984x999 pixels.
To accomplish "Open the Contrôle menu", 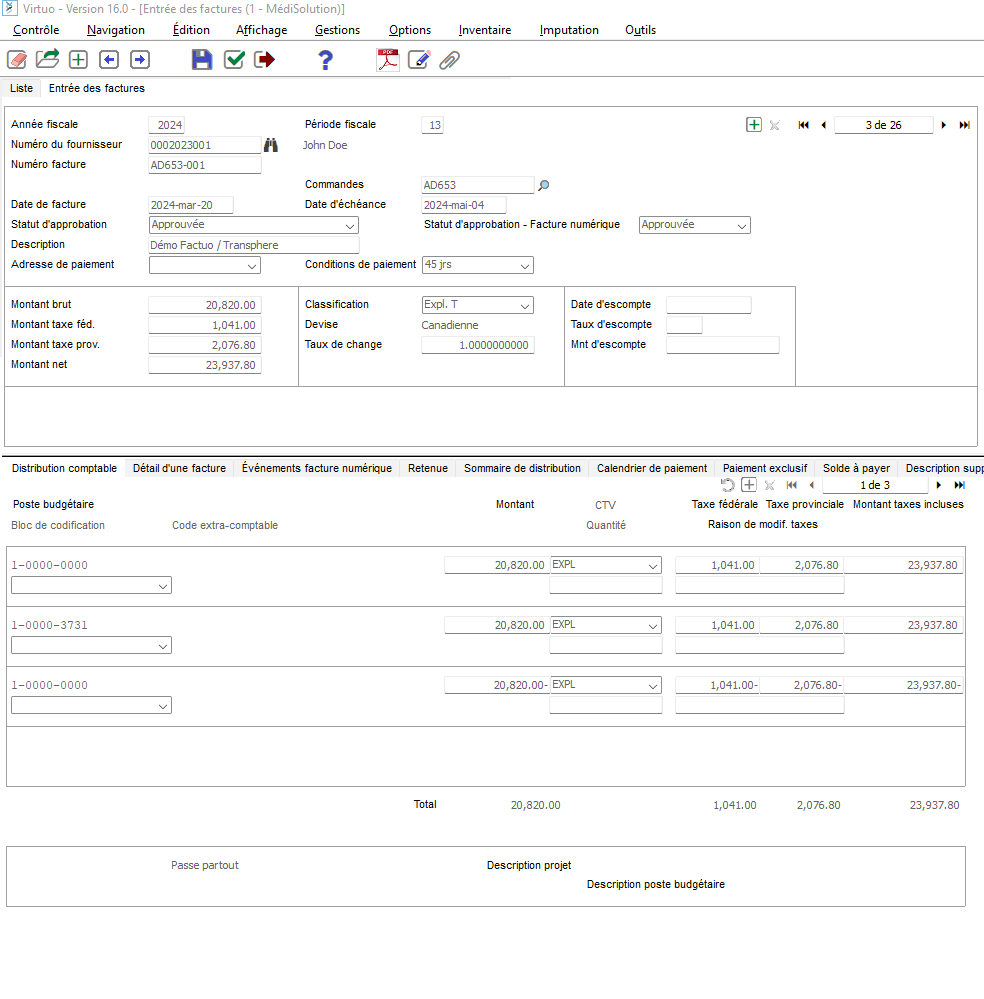I will click(x=36, y=30).
